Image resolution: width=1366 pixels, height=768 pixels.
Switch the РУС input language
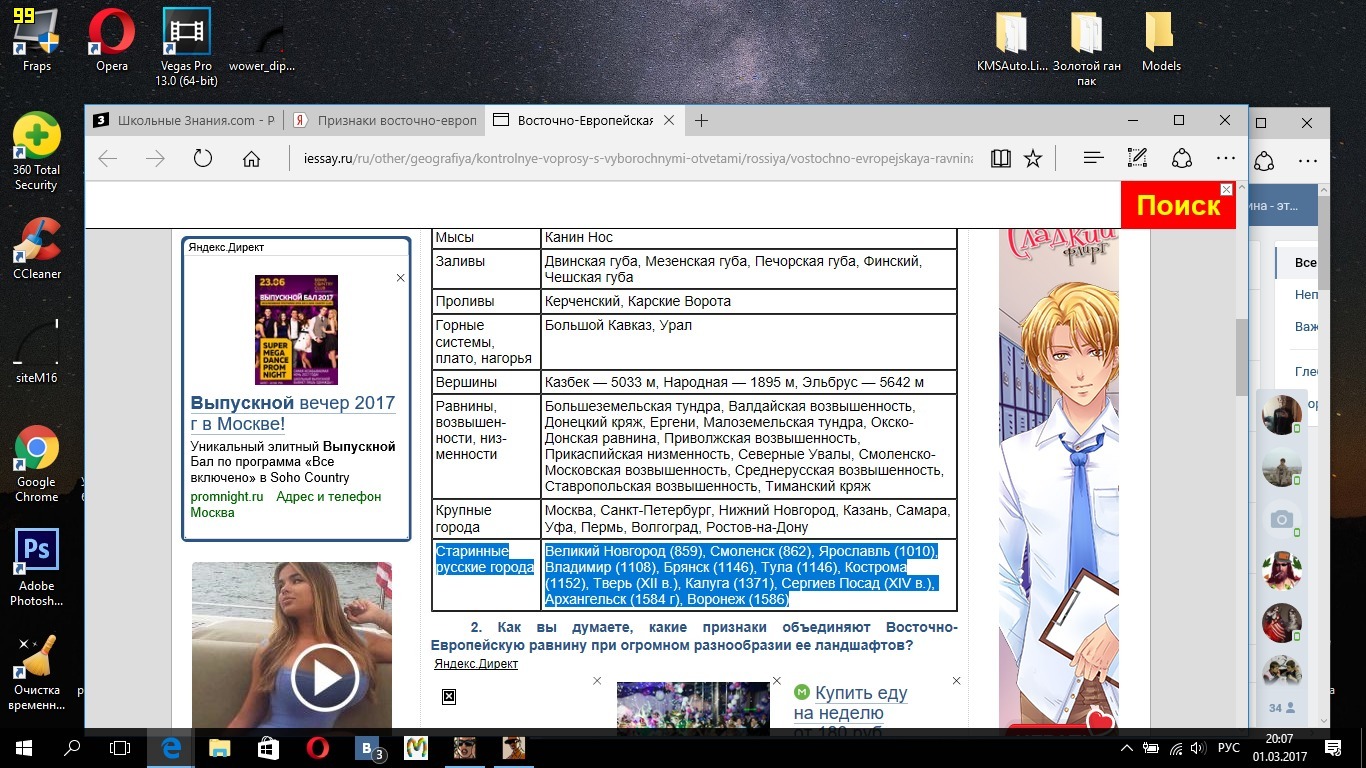[x=1229, y=747]
